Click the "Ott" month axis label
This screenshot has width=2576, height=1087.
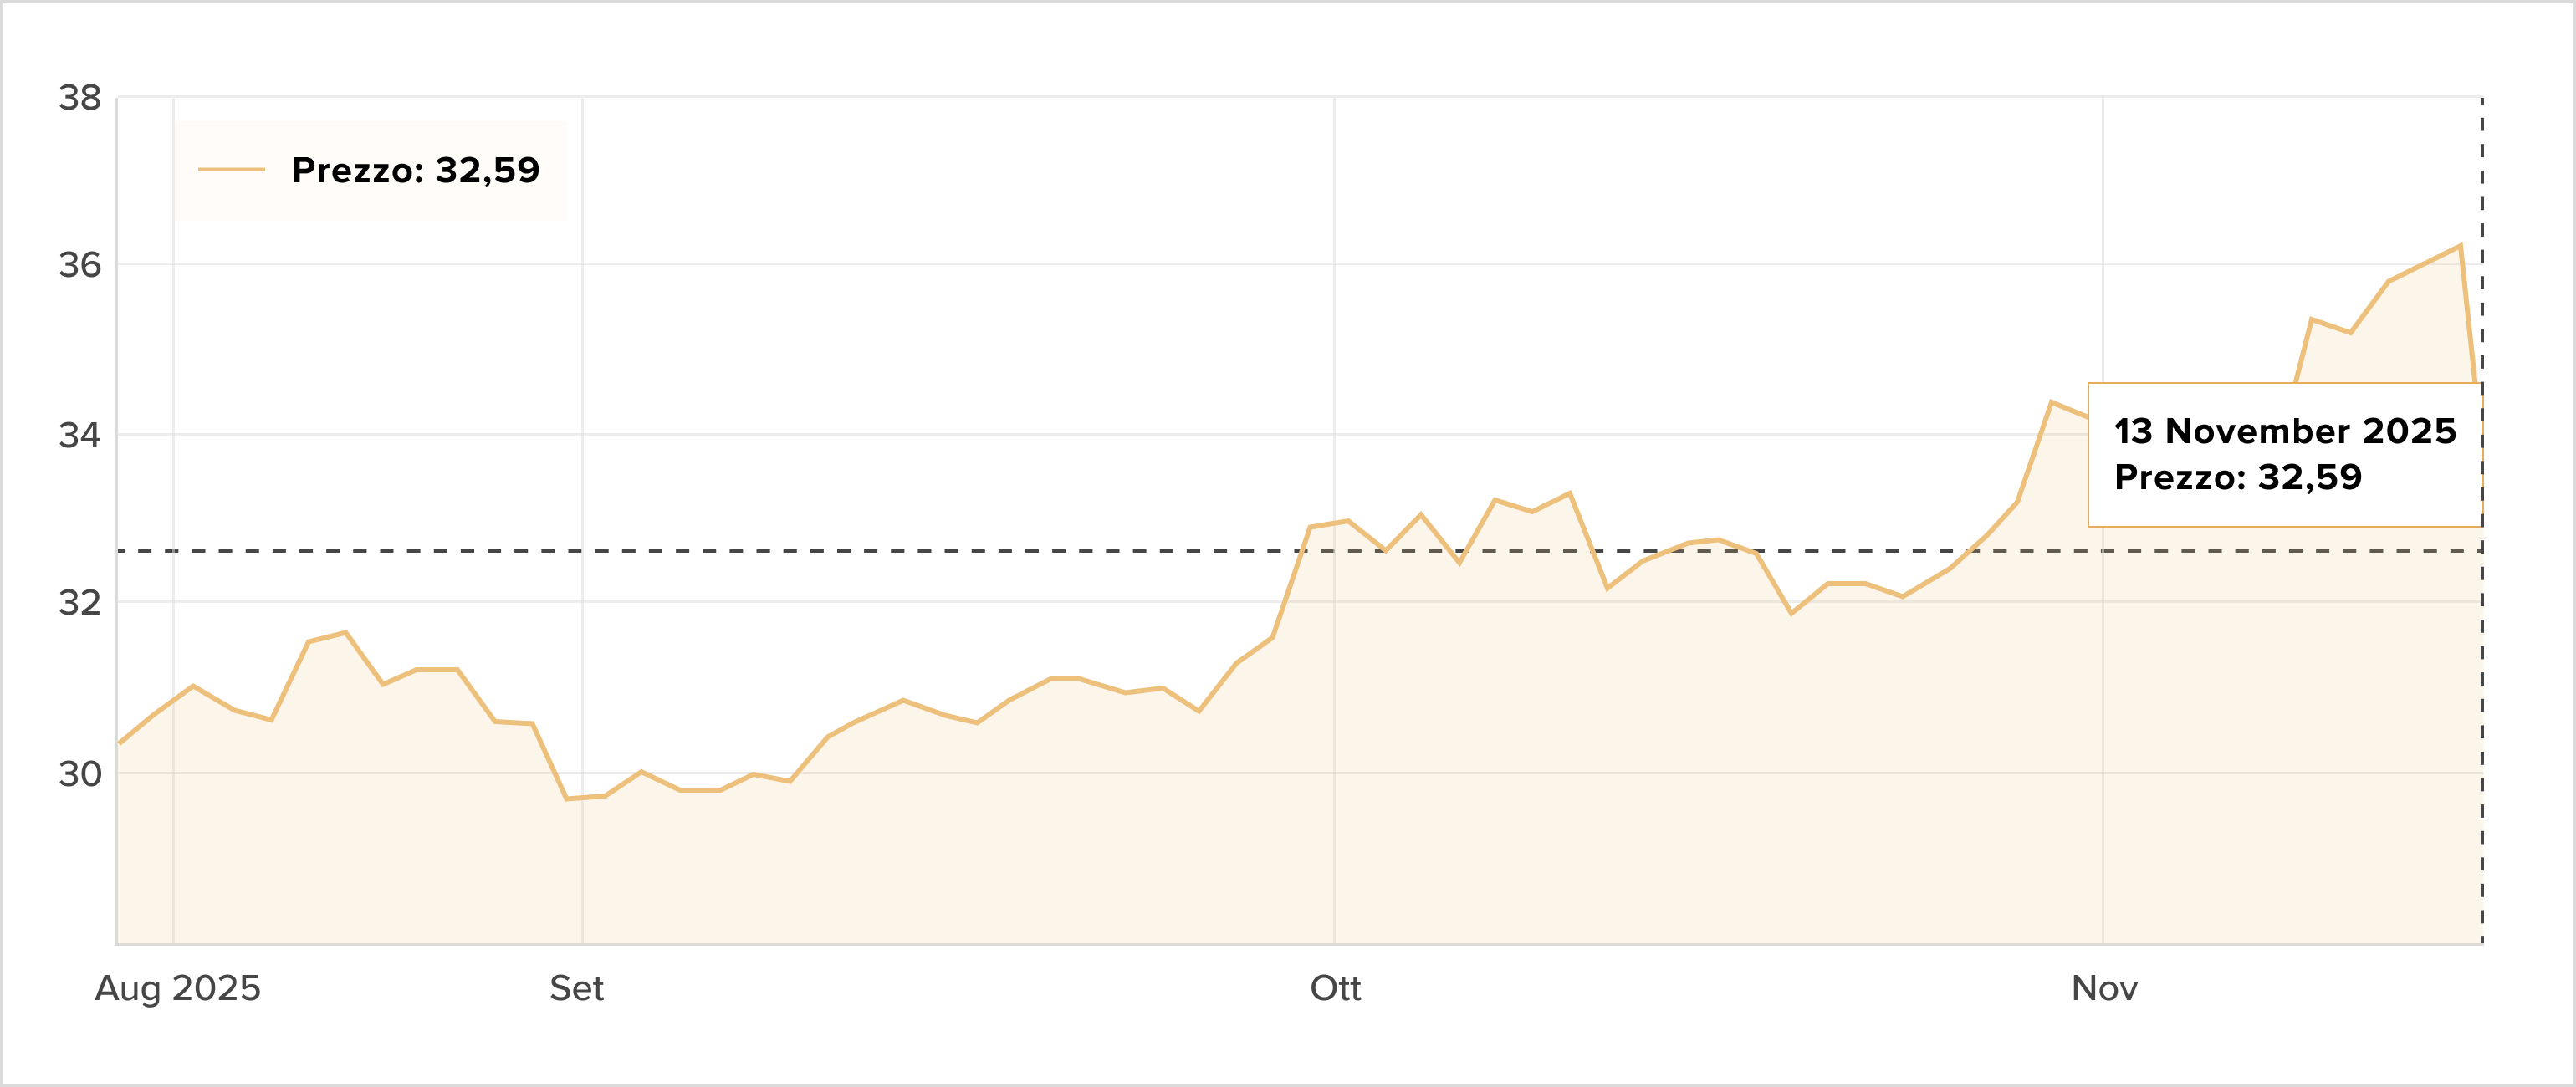1335,988
